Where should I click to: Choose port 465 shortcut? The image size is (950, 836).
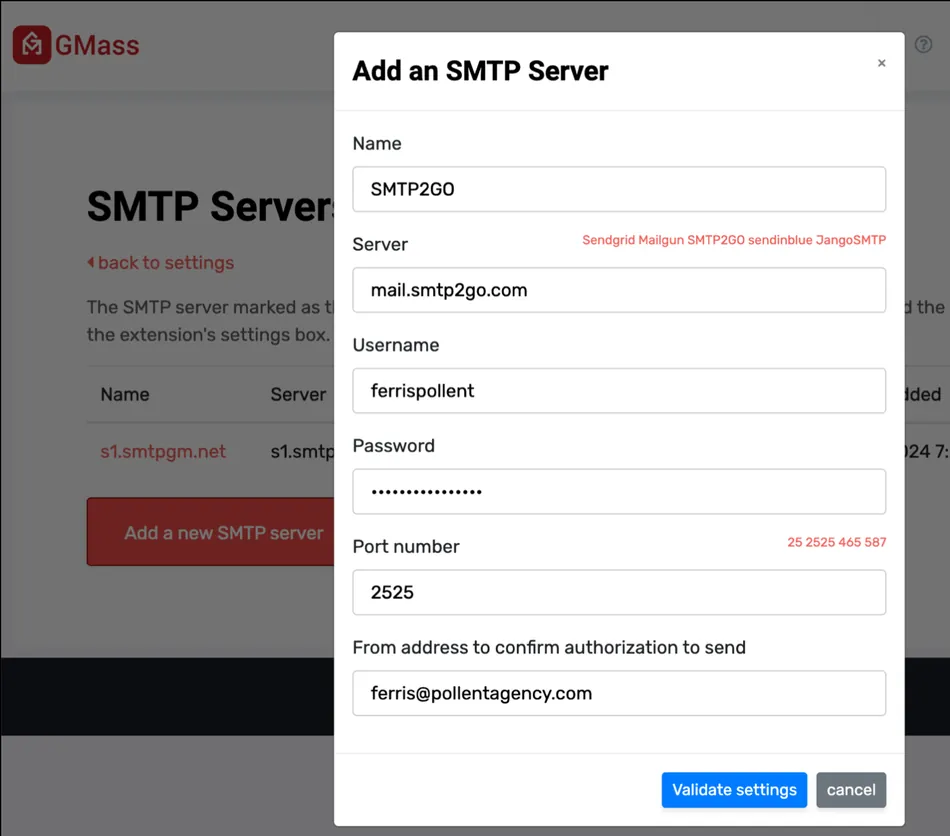tap(849, 542)
